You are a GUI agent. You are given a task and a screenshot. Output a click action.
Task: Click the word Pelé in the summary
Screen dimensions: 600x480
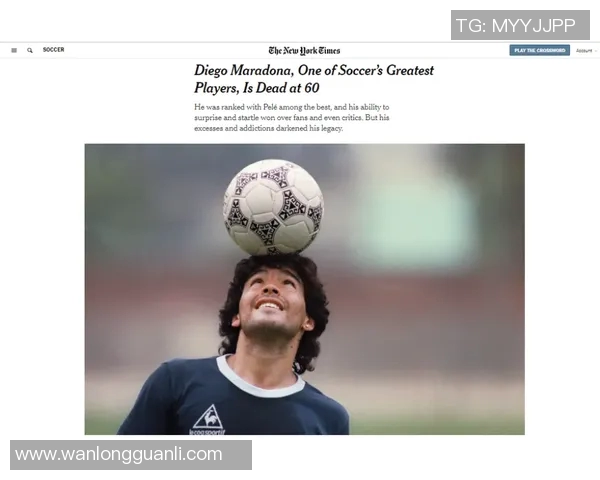(x=270, y=107)
